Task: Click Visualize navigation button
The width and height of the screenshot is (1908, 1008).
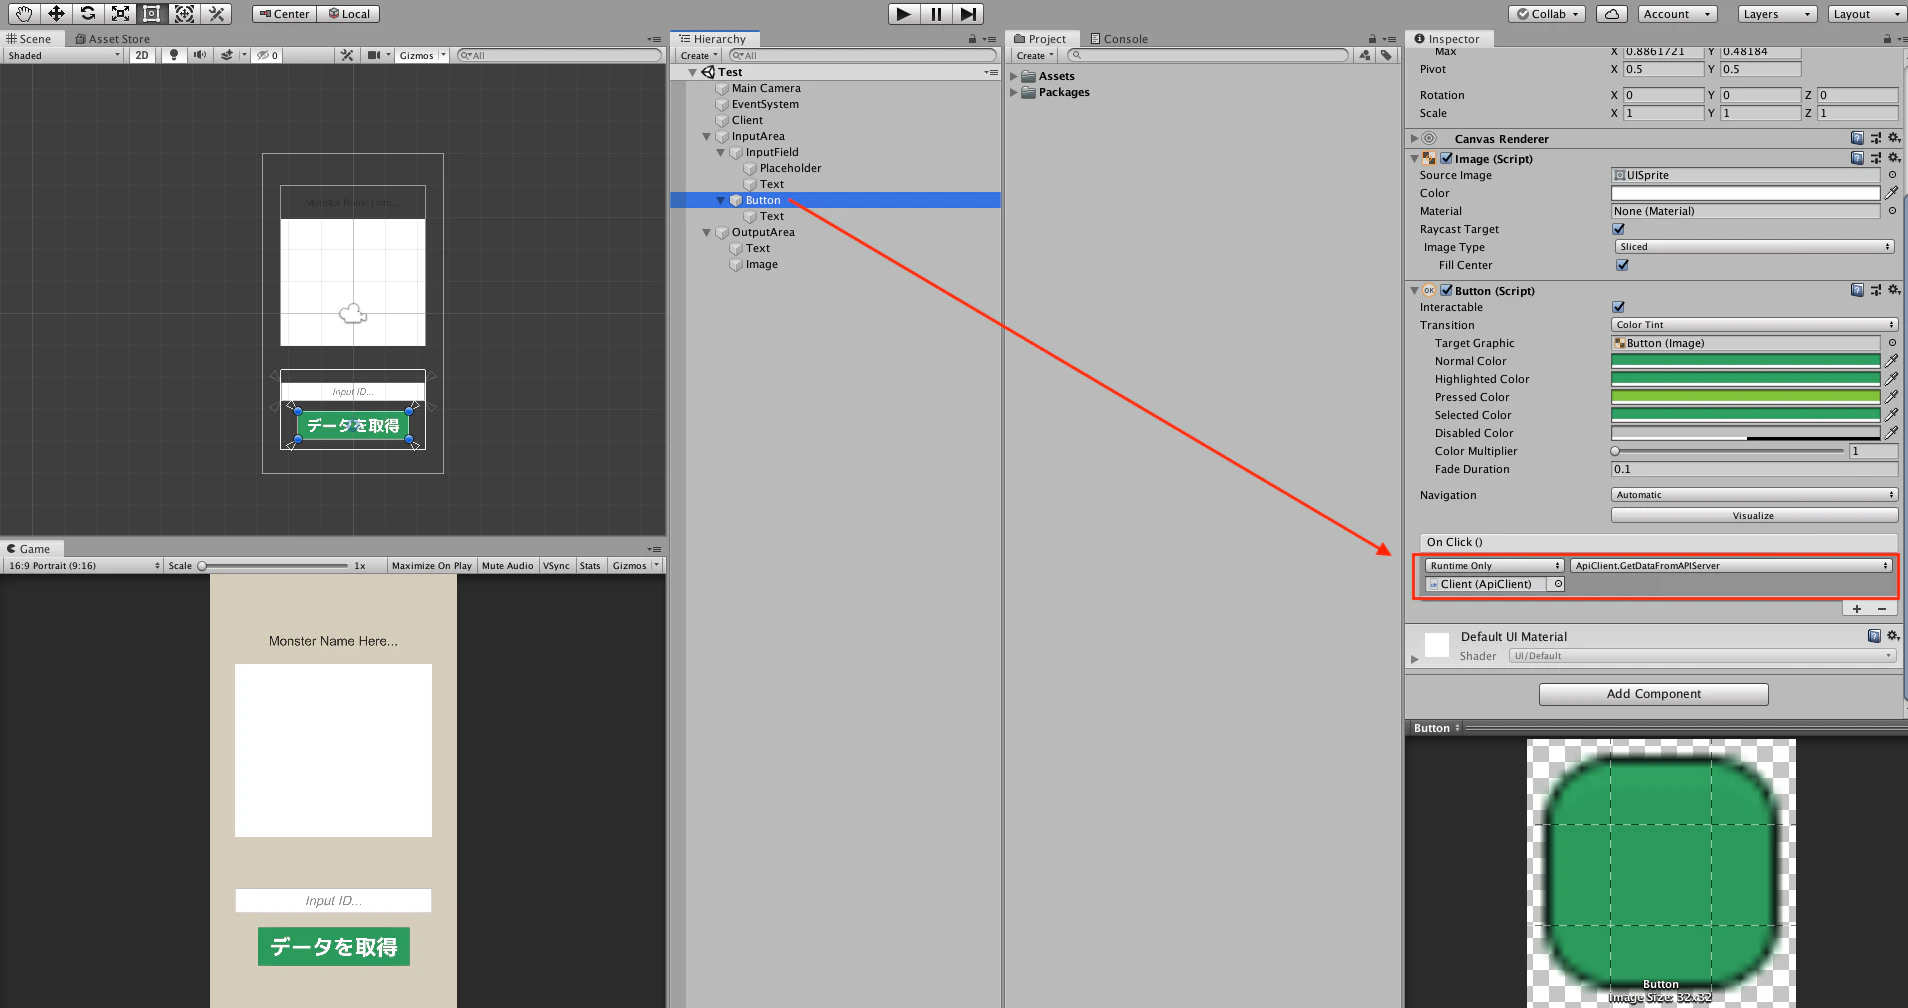Action: [x=1754, y=516]
